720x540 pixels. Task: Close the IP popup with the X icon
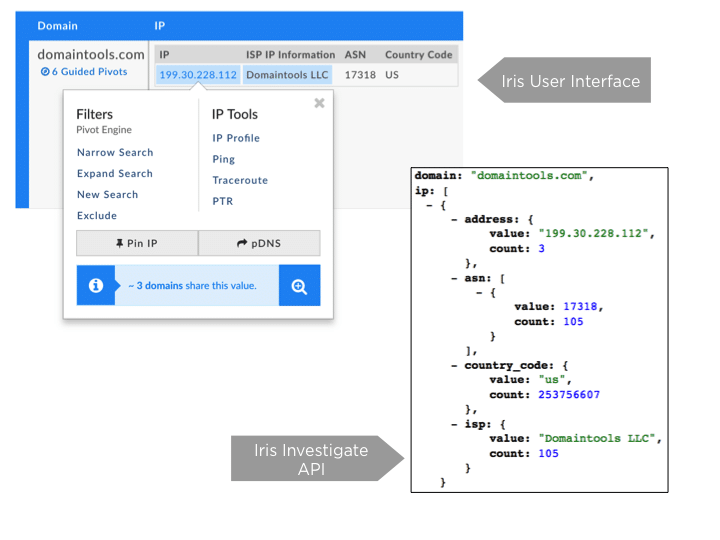[x=319, y=103]
